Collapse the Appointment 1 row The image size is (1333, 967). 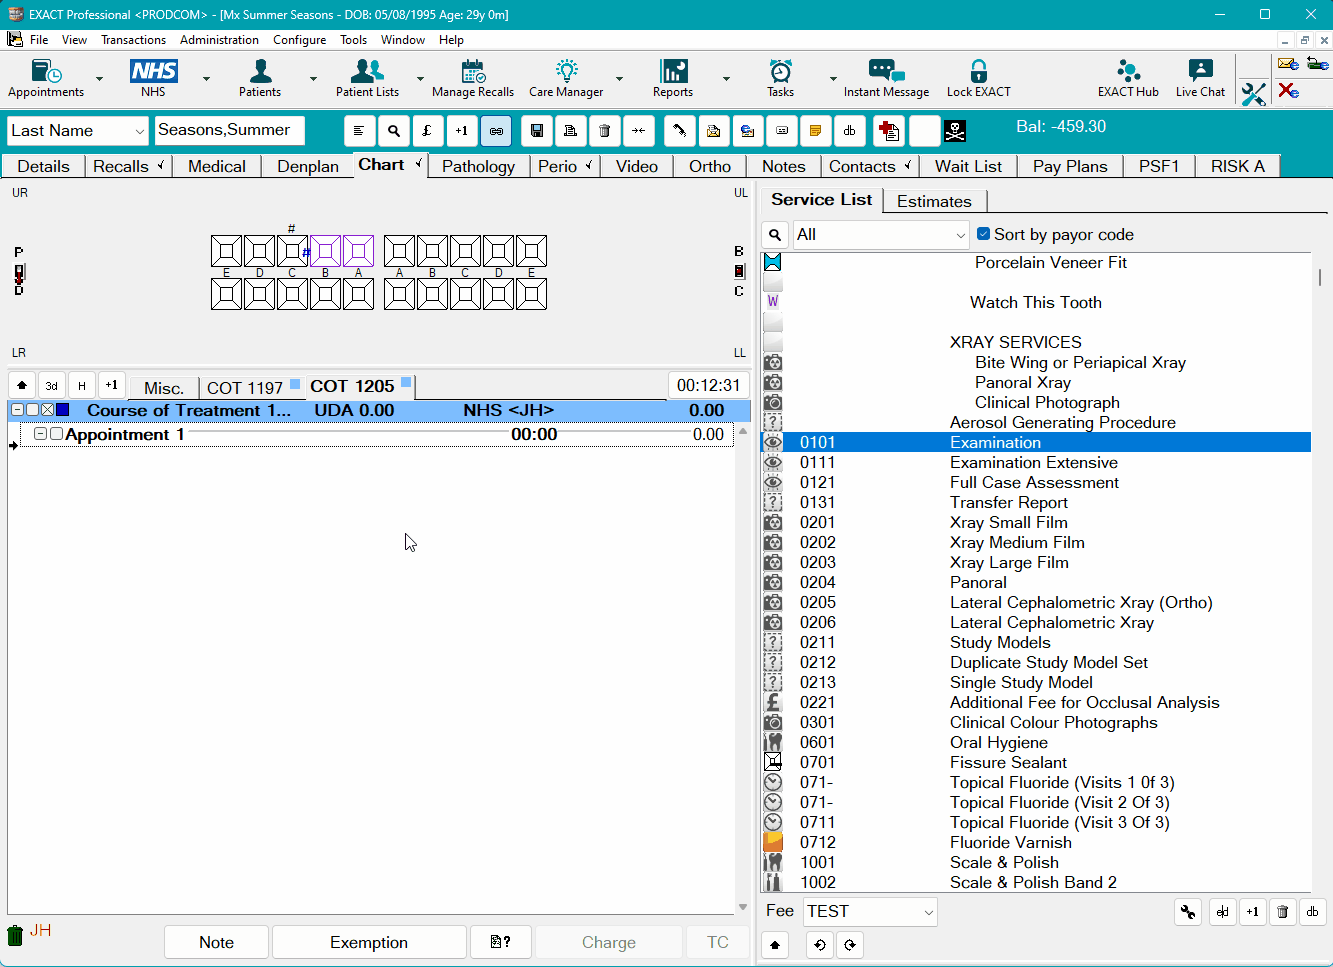point(40,434)
